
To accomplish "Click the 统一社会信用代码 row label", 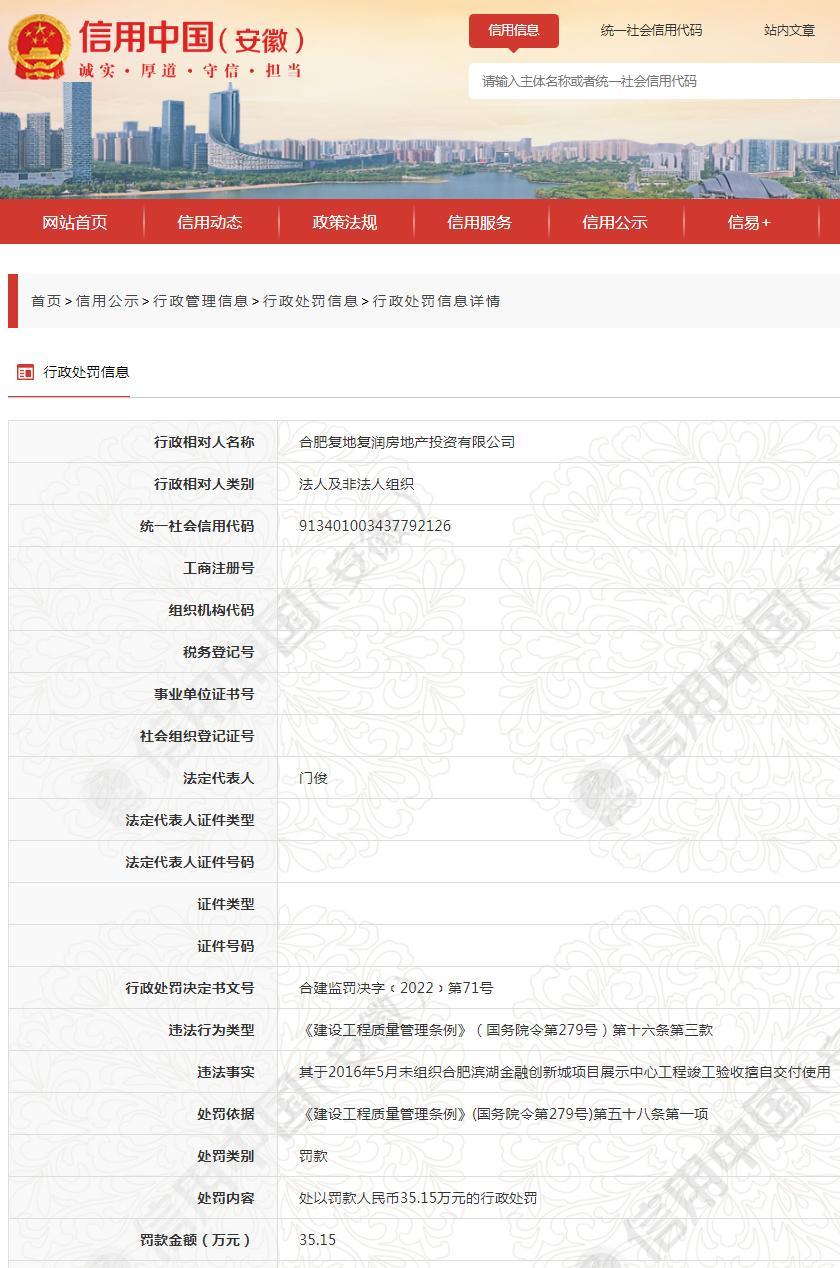I will [x=197, y=526].
